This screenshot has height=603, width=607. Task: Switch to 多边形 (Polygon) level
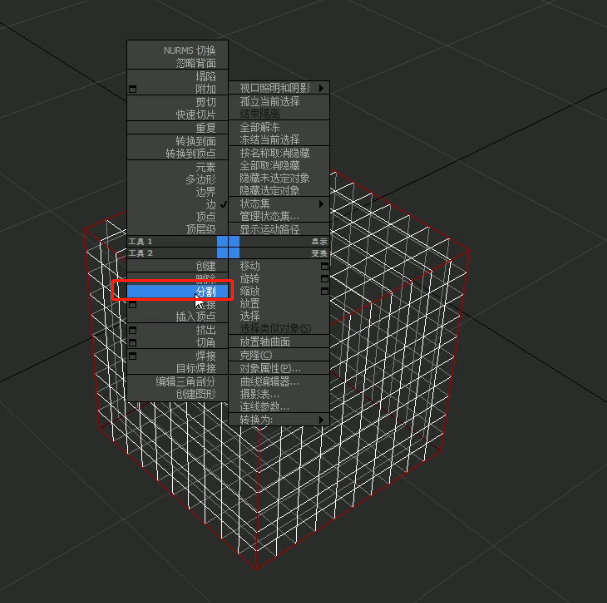[x=201, y=180]
